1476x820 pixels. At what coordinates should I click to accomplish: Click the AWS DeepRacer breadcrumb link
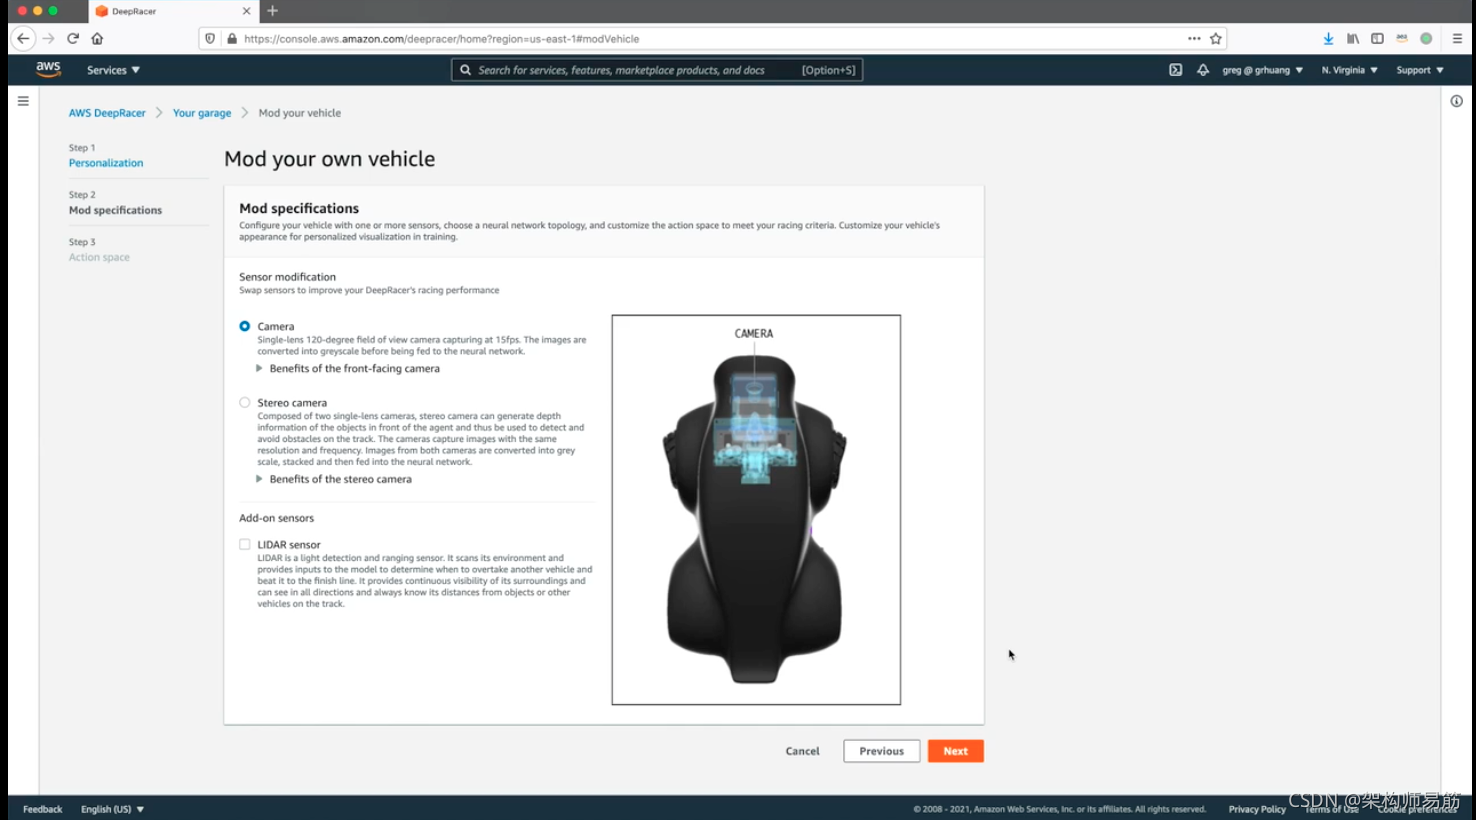[107, 113]
